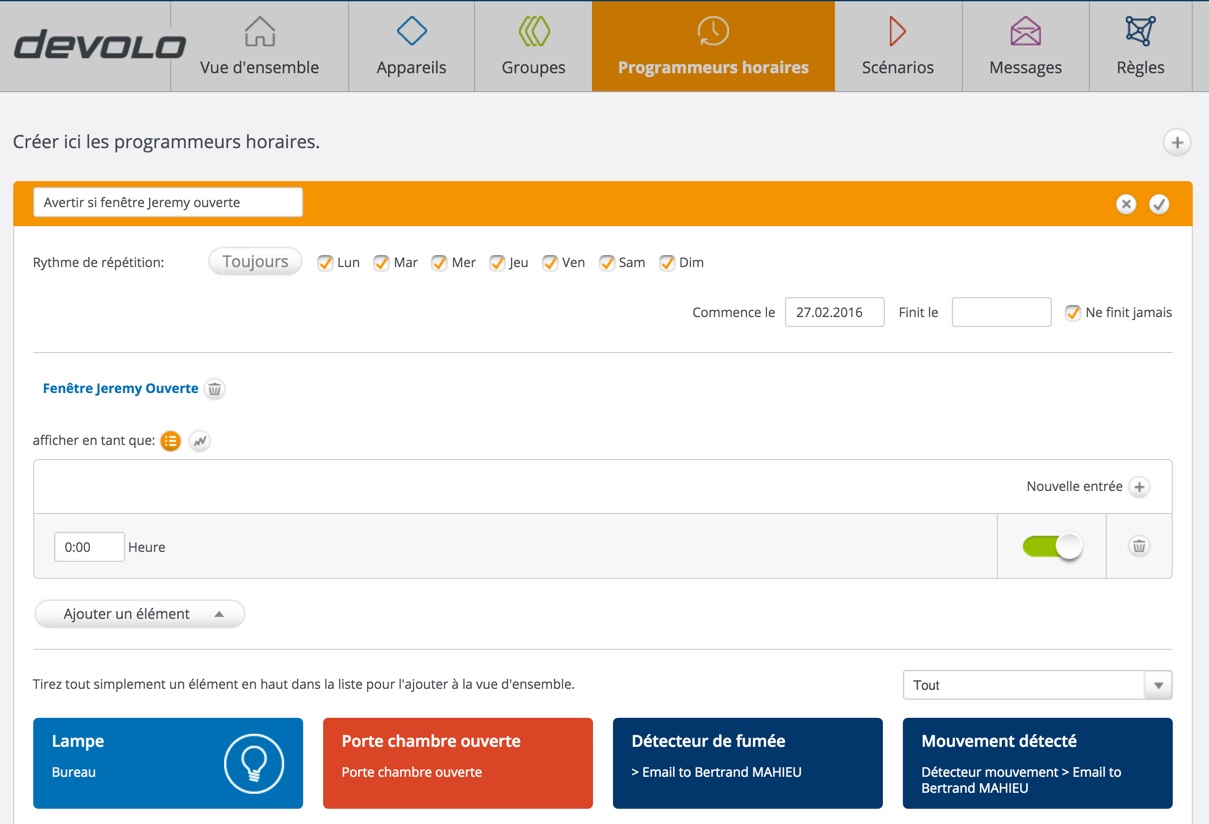The image size is (1209, 824).
Task: Switch off the green entry toggle
Action: pos(1052,547)
